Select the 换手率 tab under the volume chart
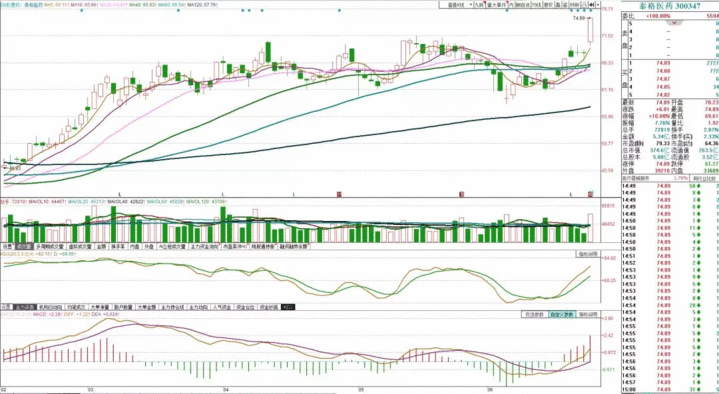This screenshot has height=394, width=719. [118, 246]
